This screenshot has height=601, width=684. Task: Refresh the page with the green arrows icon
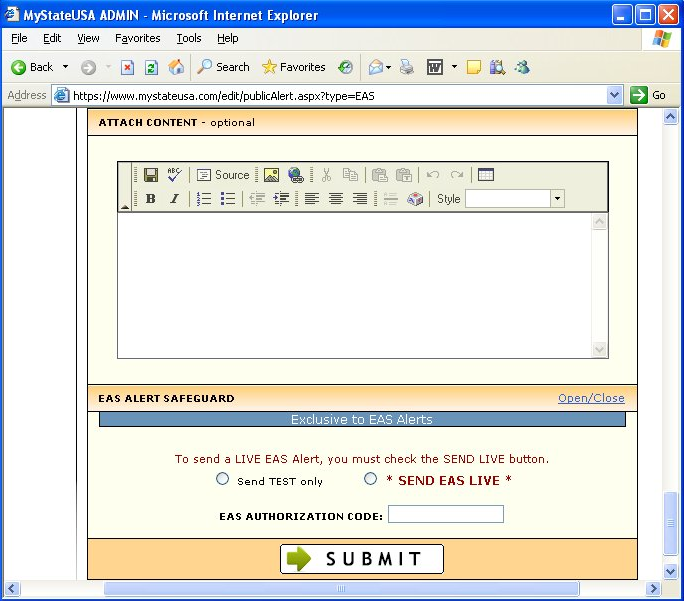point(151,68)
